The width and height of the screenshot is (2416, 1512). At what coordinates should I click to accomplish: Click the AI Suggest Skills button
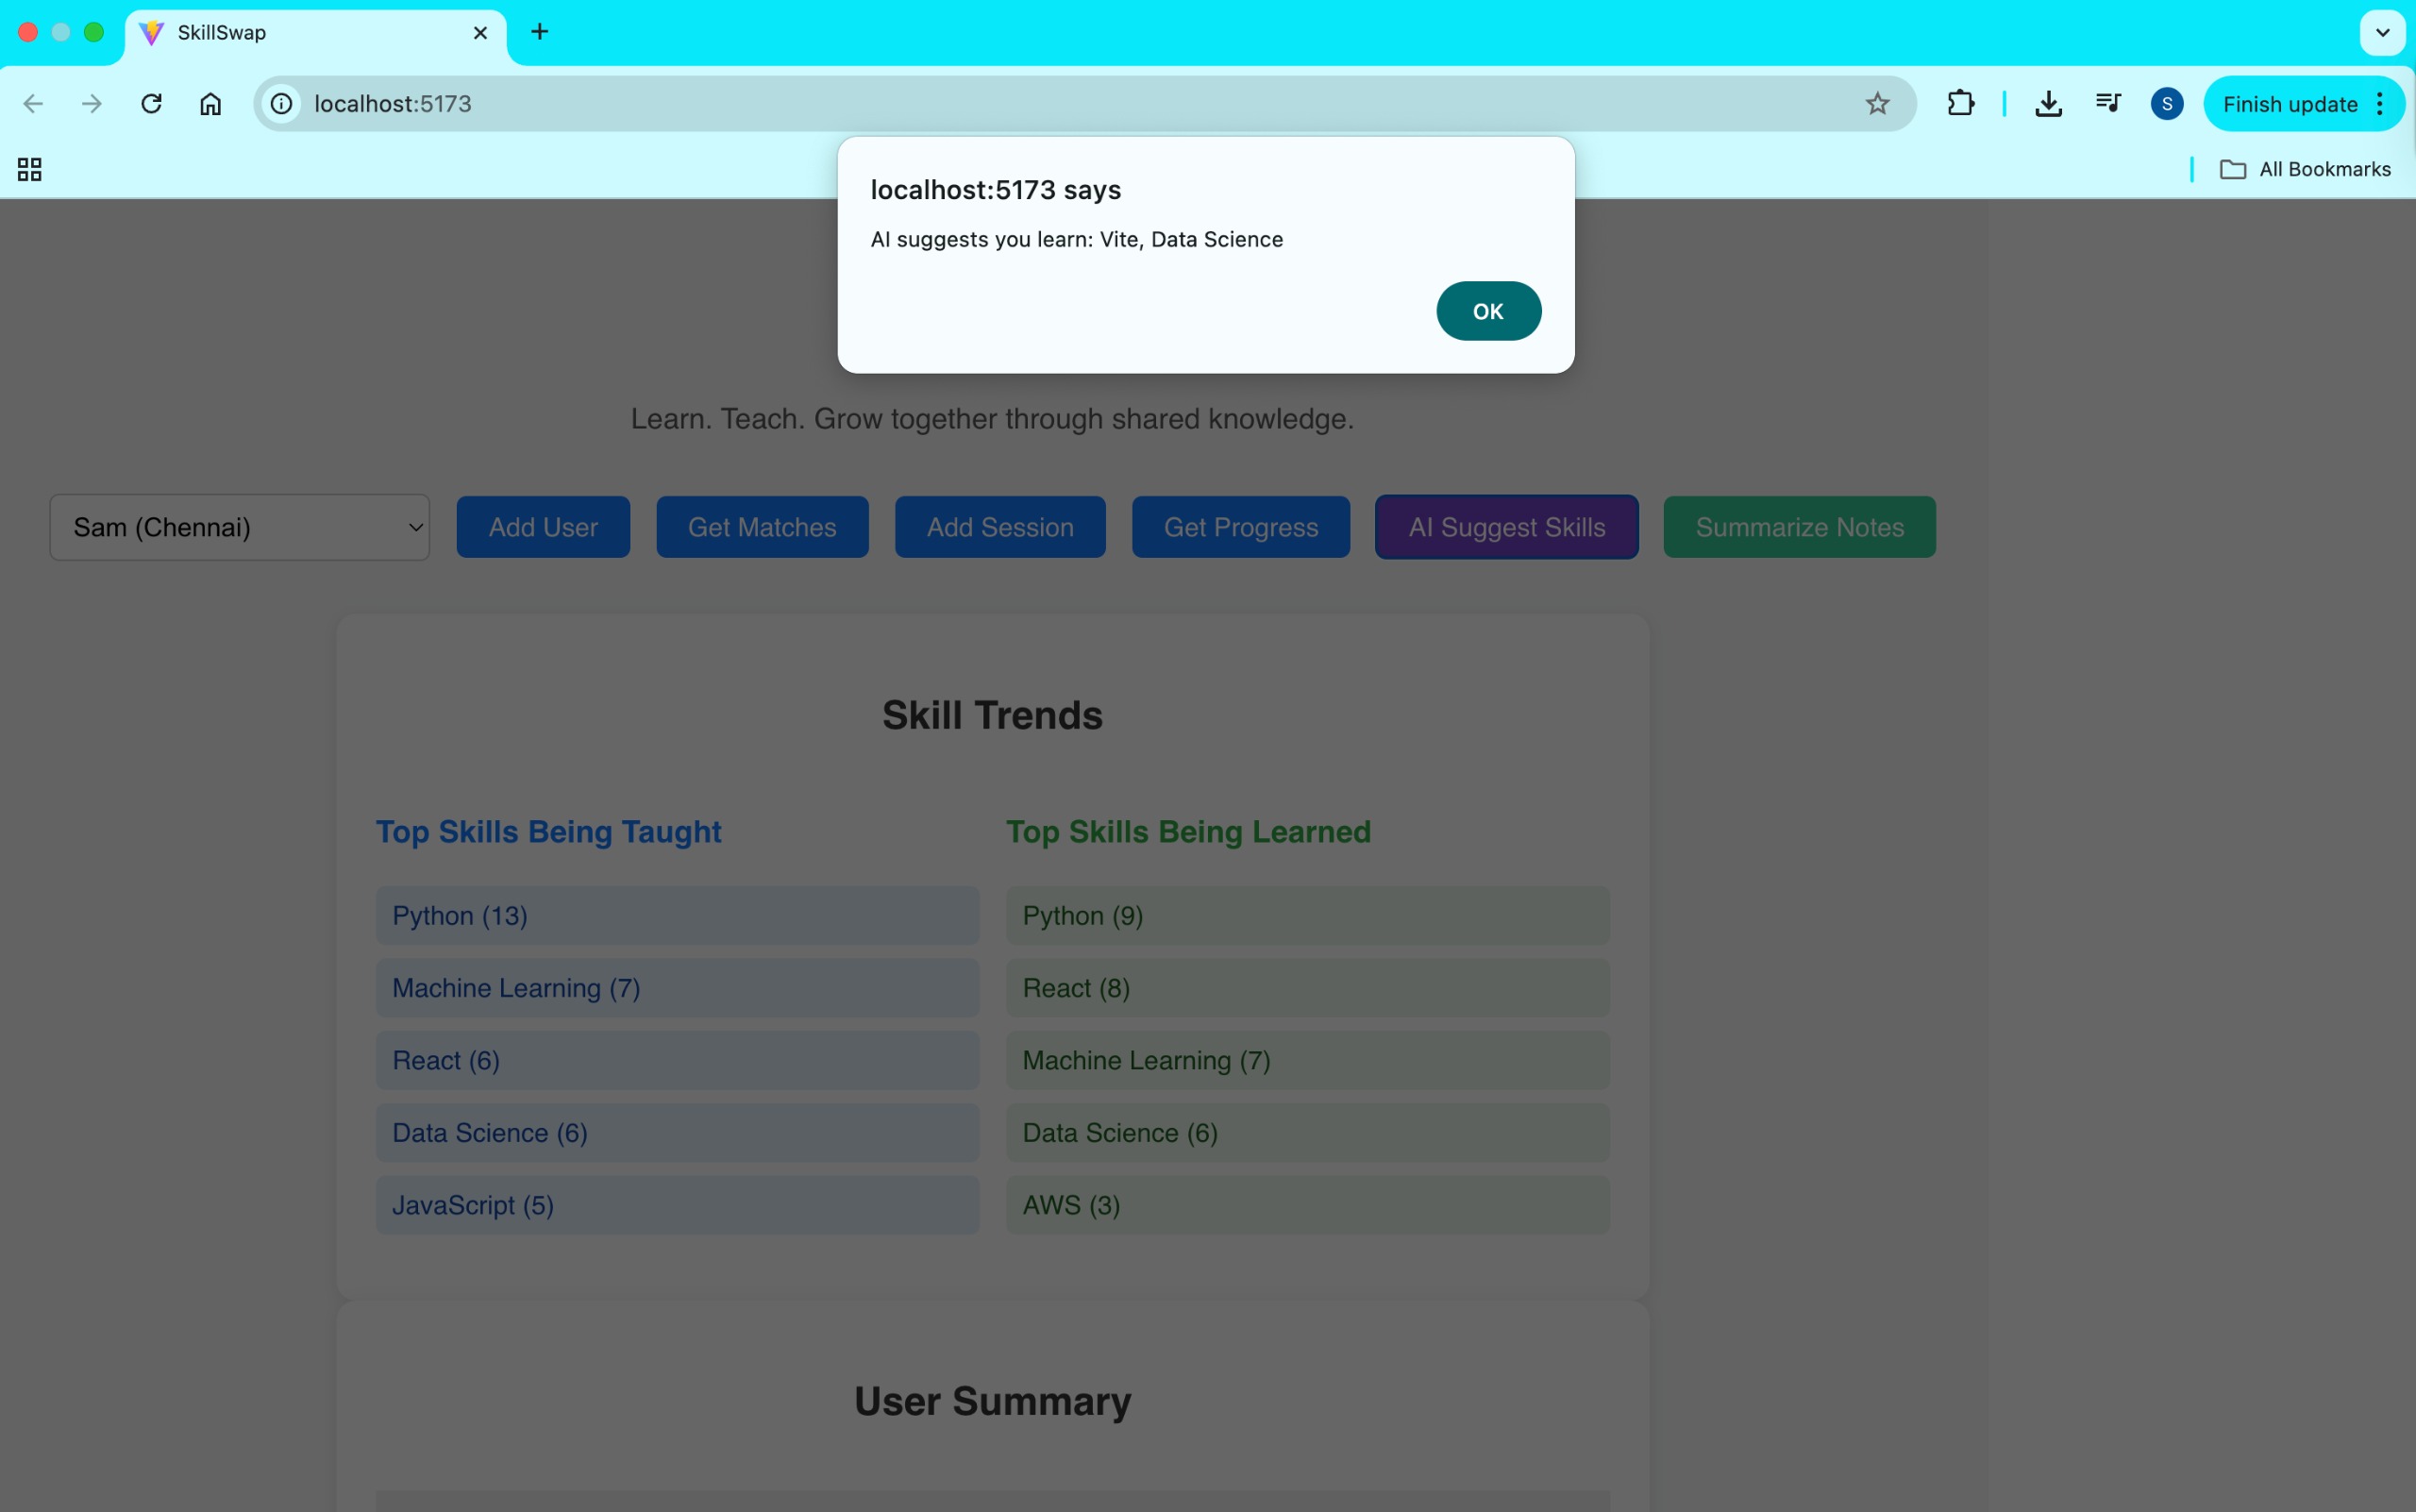tap(1506, 527)
